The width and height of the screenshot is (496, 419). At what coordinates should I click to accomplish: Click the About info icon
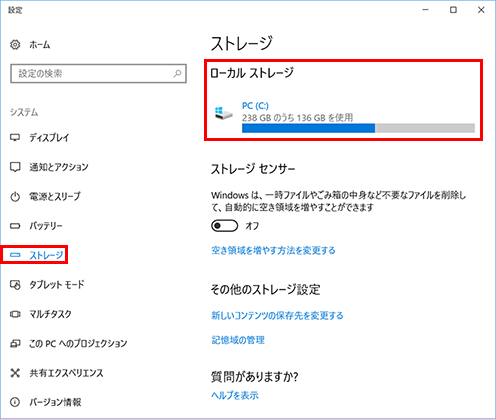pos(15,402)
